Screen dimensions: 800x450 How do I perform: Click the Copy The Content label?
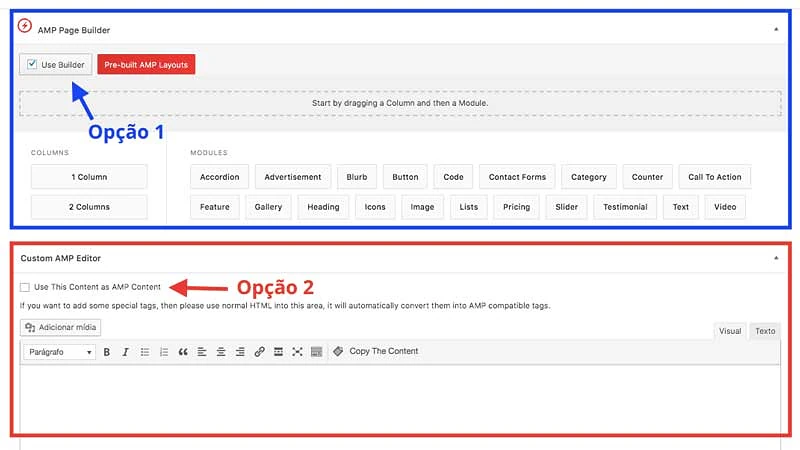point(384,351)
